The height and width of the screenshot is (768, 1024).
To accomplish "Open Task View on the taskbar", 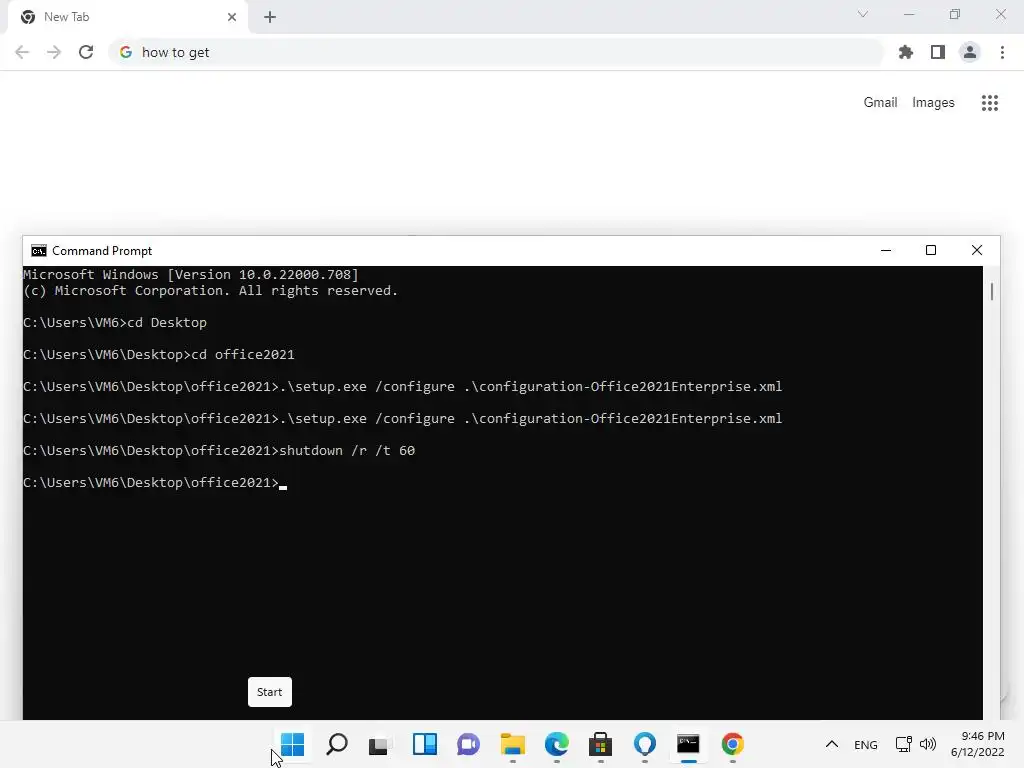I will point(380,744).
